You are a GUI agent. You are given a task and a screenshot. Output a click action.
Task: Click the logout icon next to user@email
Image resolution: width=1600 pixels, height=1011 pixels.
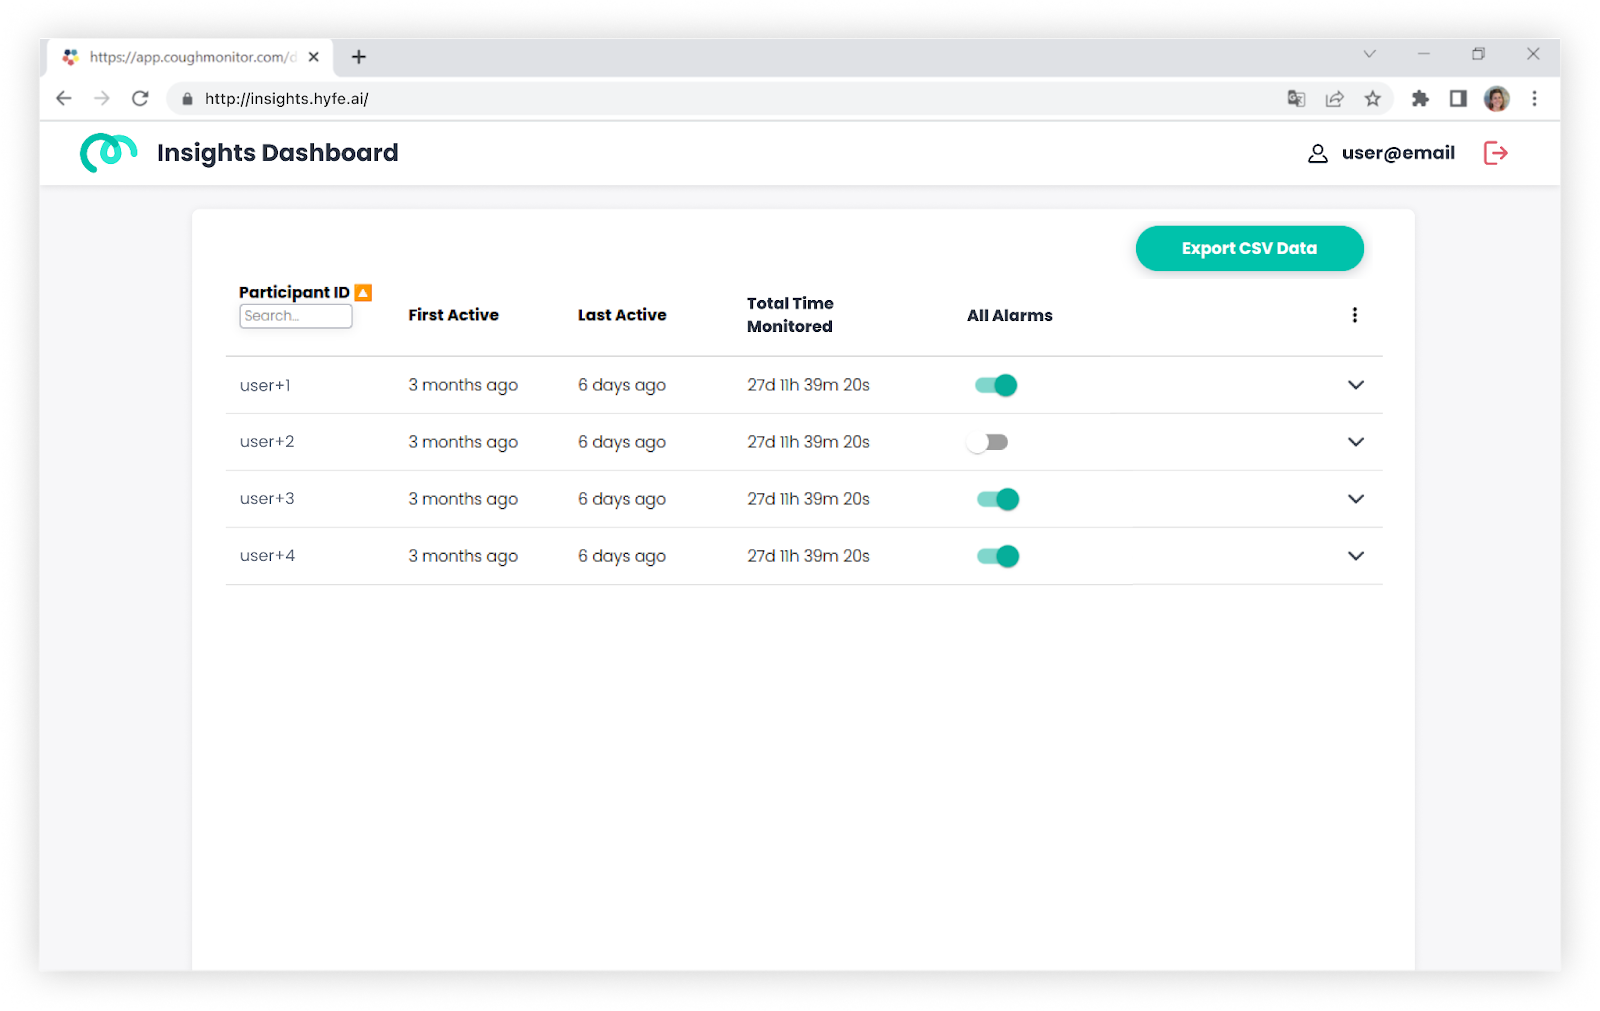point(1495,153)
